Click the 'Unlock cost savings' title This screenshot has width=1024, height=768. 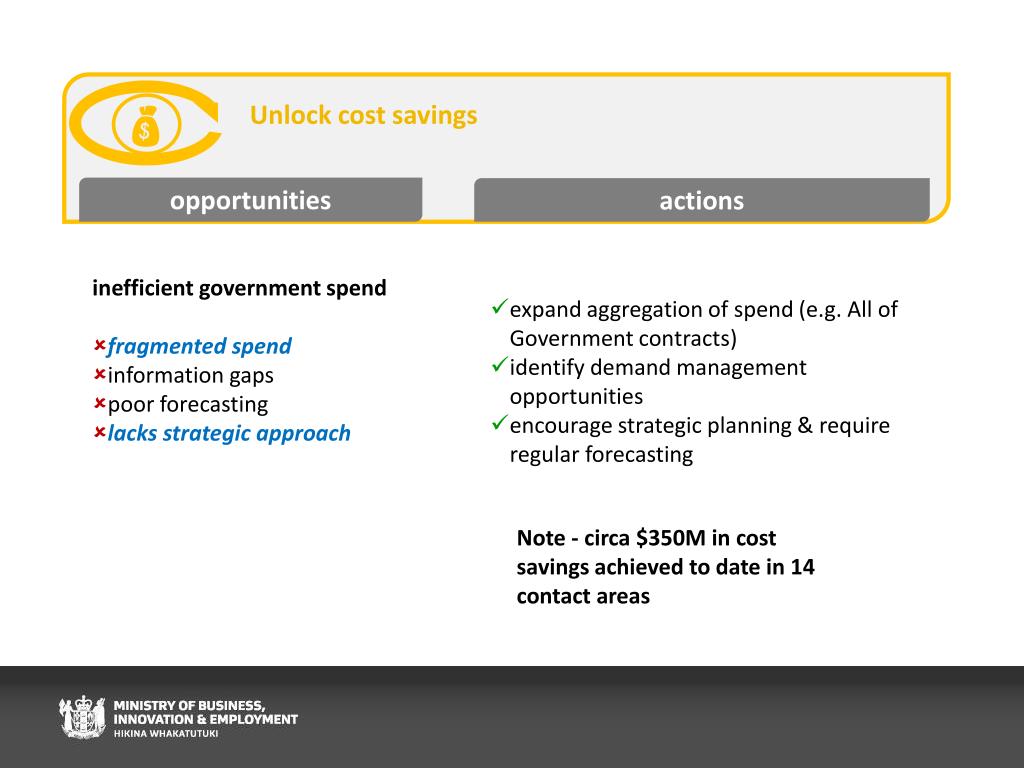tap(364, 115)
